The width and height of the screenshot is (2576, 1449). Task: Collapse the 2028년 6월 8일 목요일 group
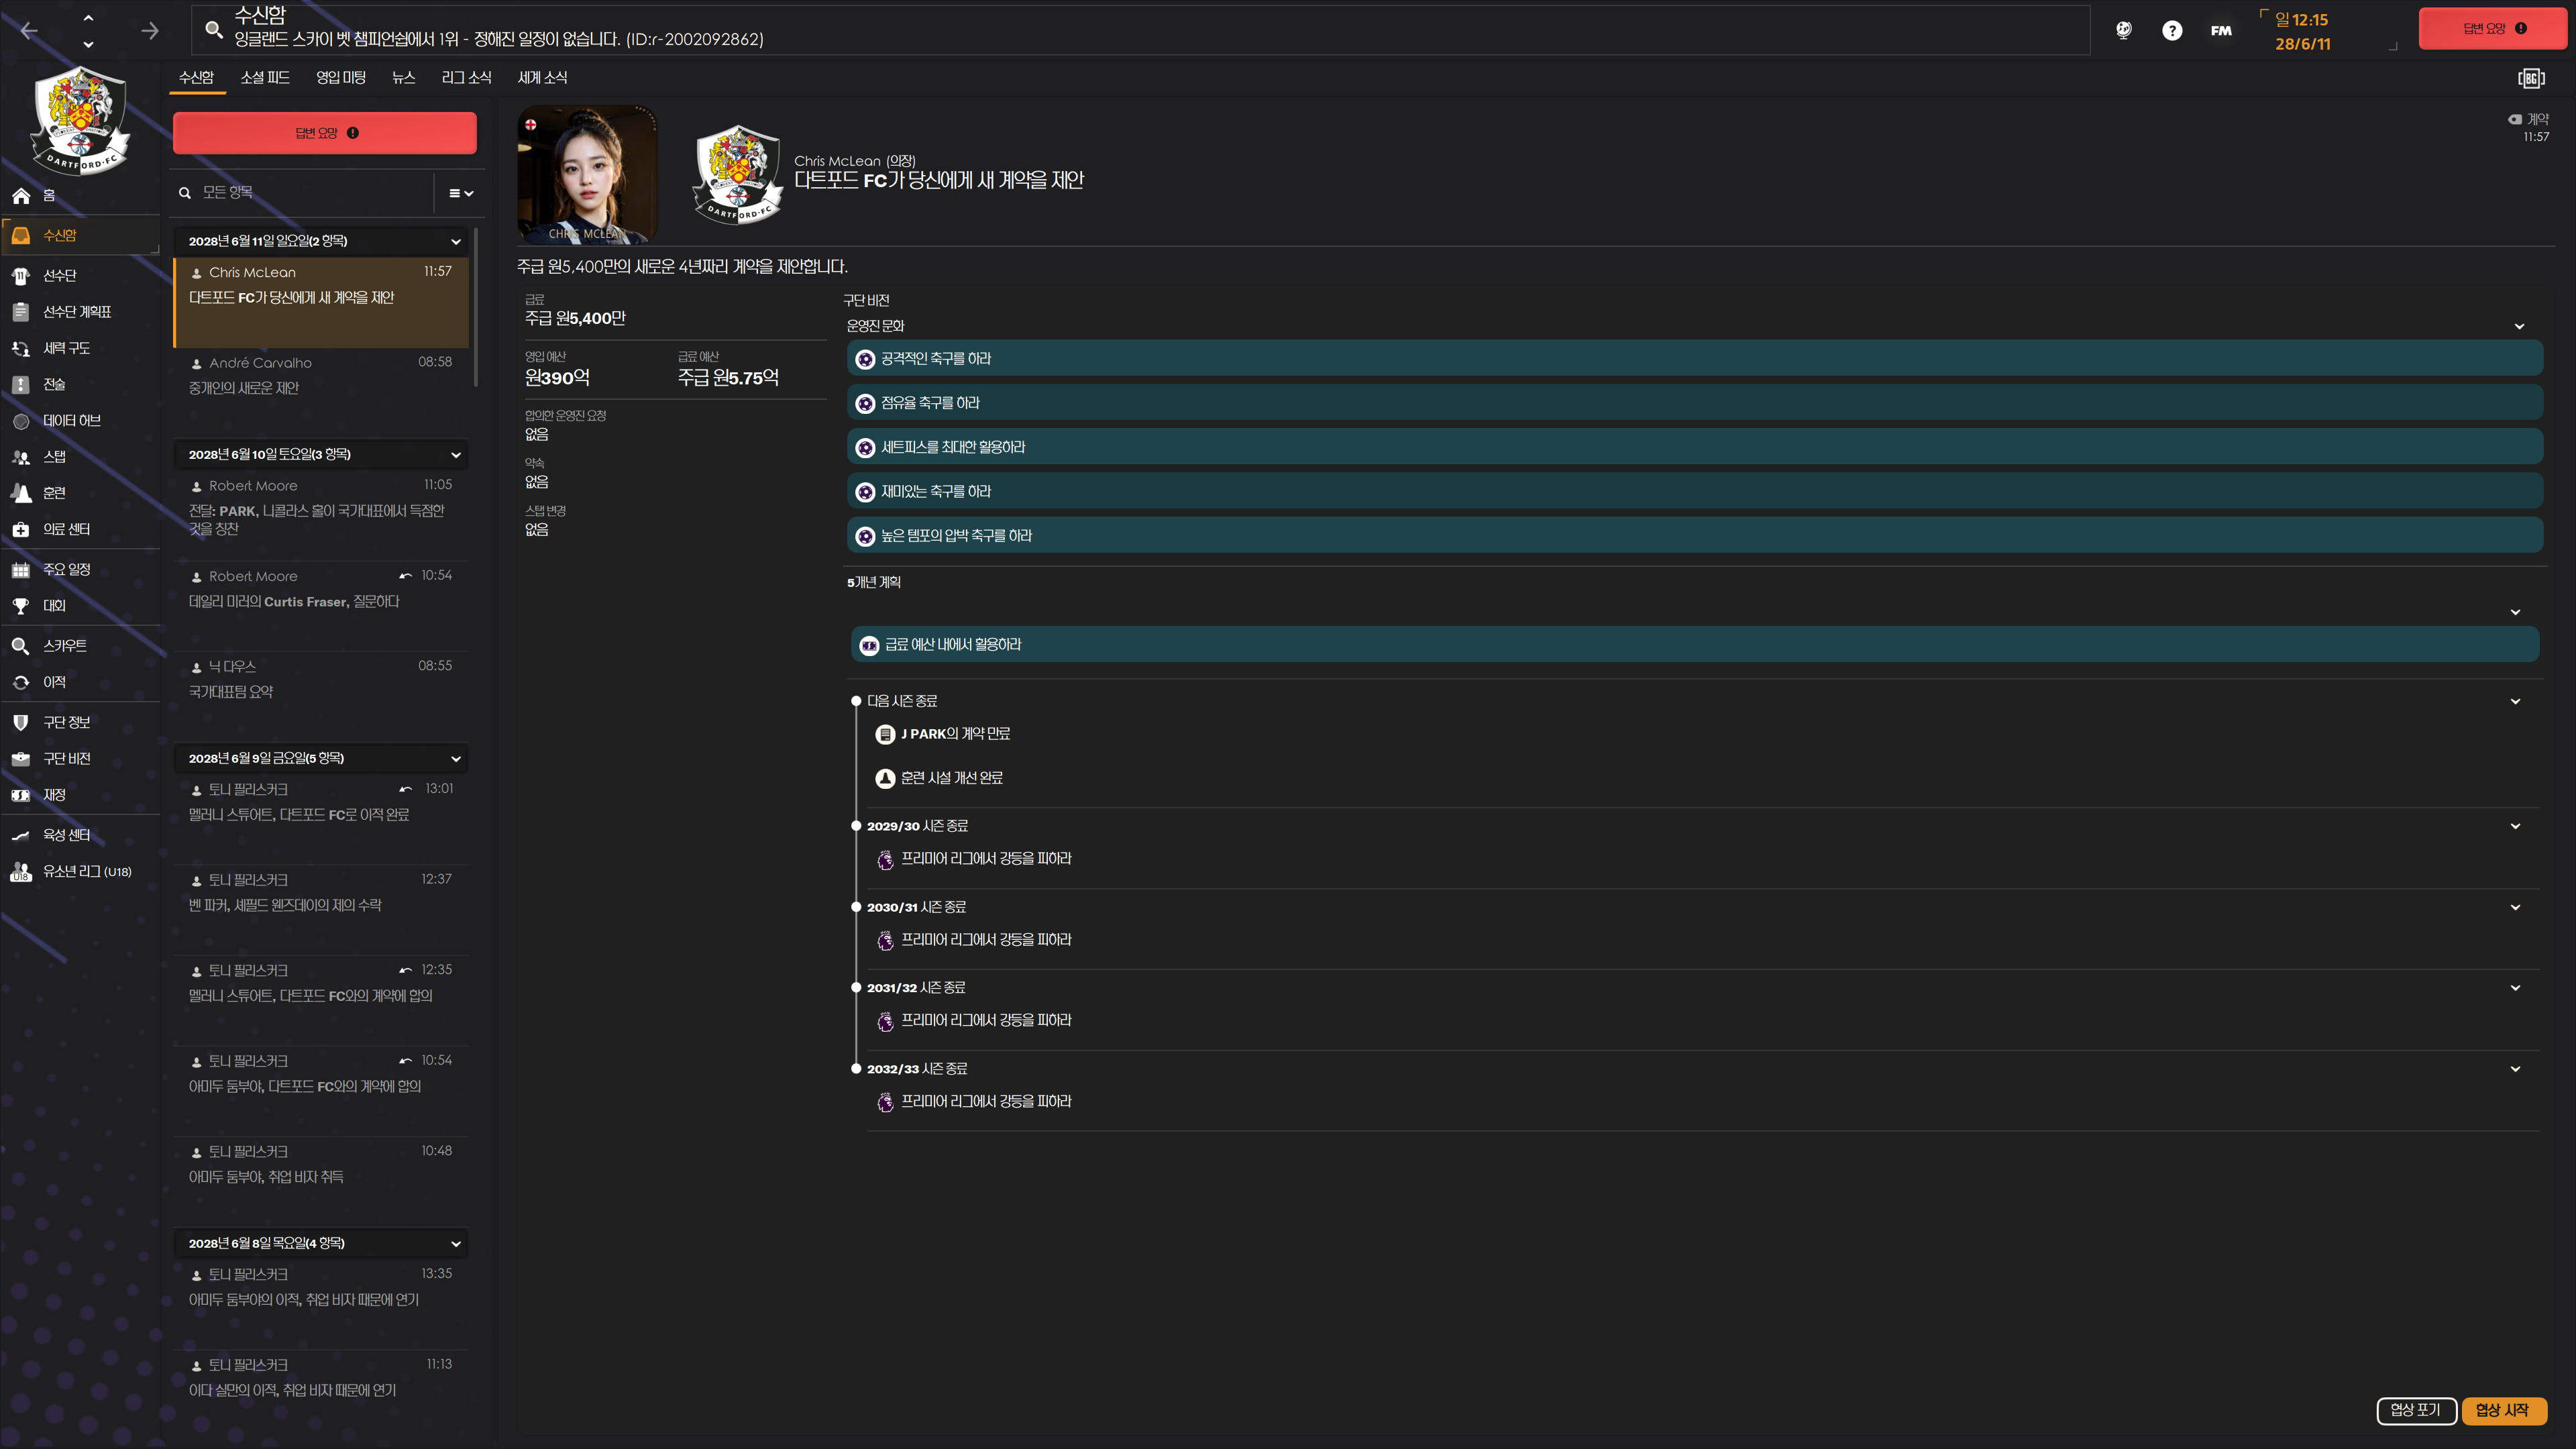tap(456, 1244)
